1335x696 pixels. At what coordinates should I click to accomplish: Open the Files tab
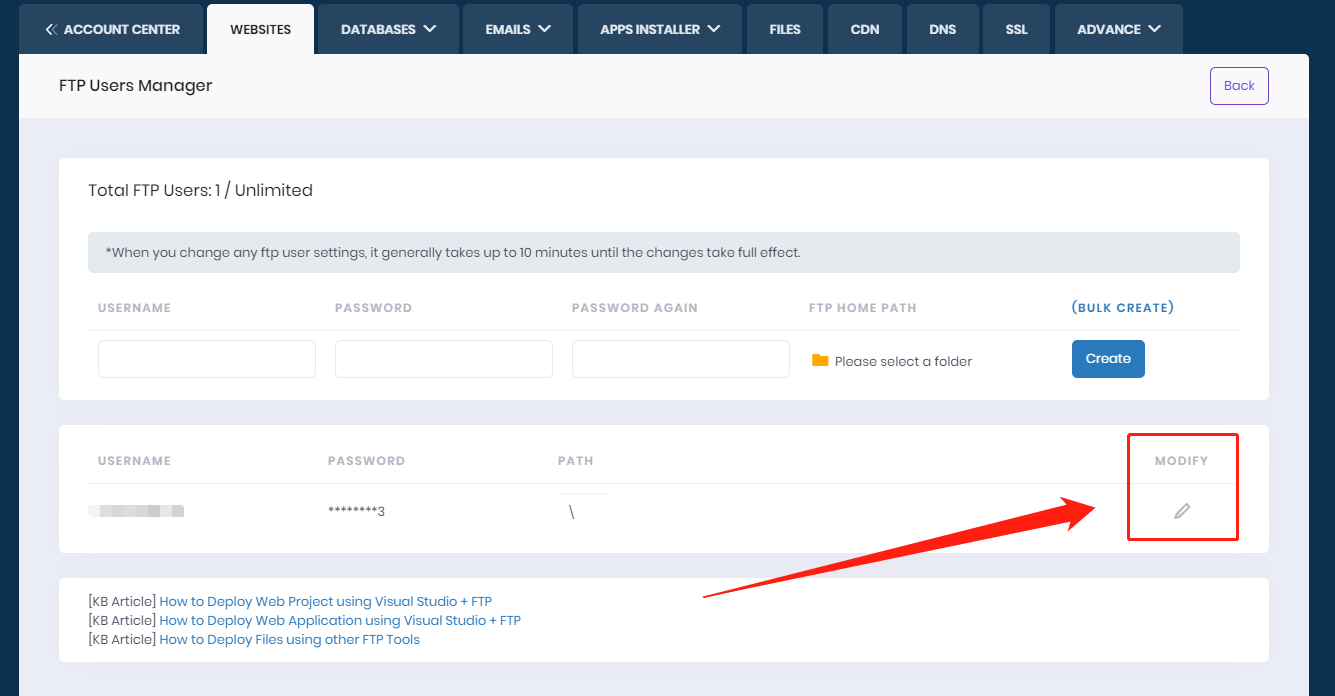click(x=785, y=30)
